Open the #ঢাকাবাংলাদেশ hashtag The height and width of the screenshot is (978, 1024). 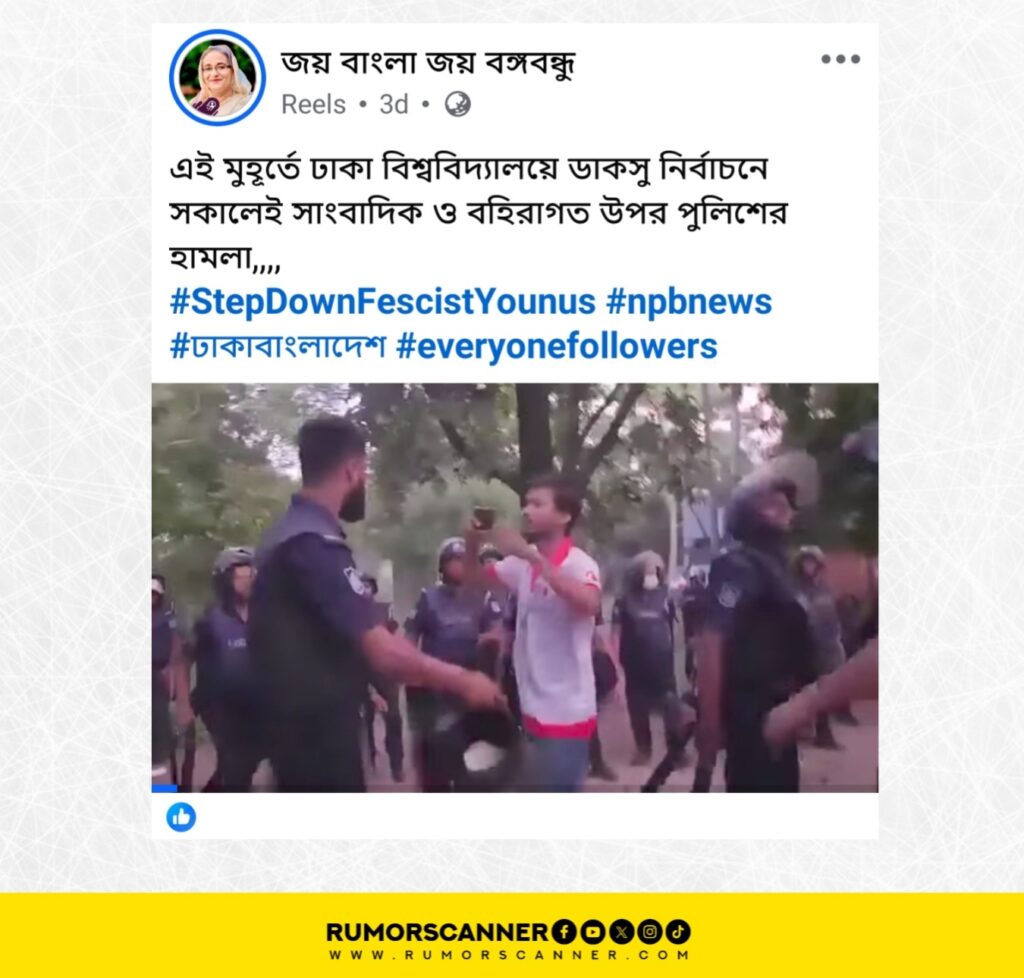pyautogui.click(x=278, y=346)
